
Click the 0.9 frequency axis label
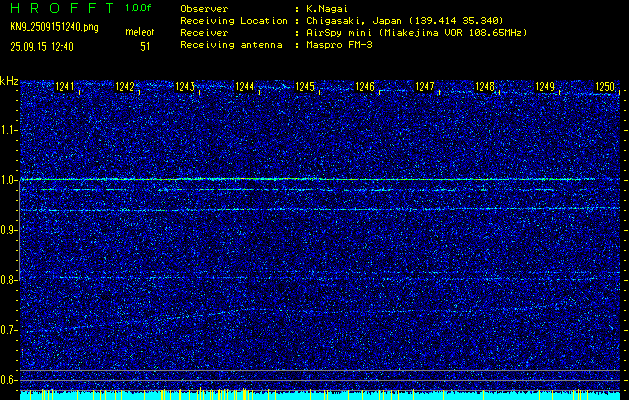(x=9, y=230)
